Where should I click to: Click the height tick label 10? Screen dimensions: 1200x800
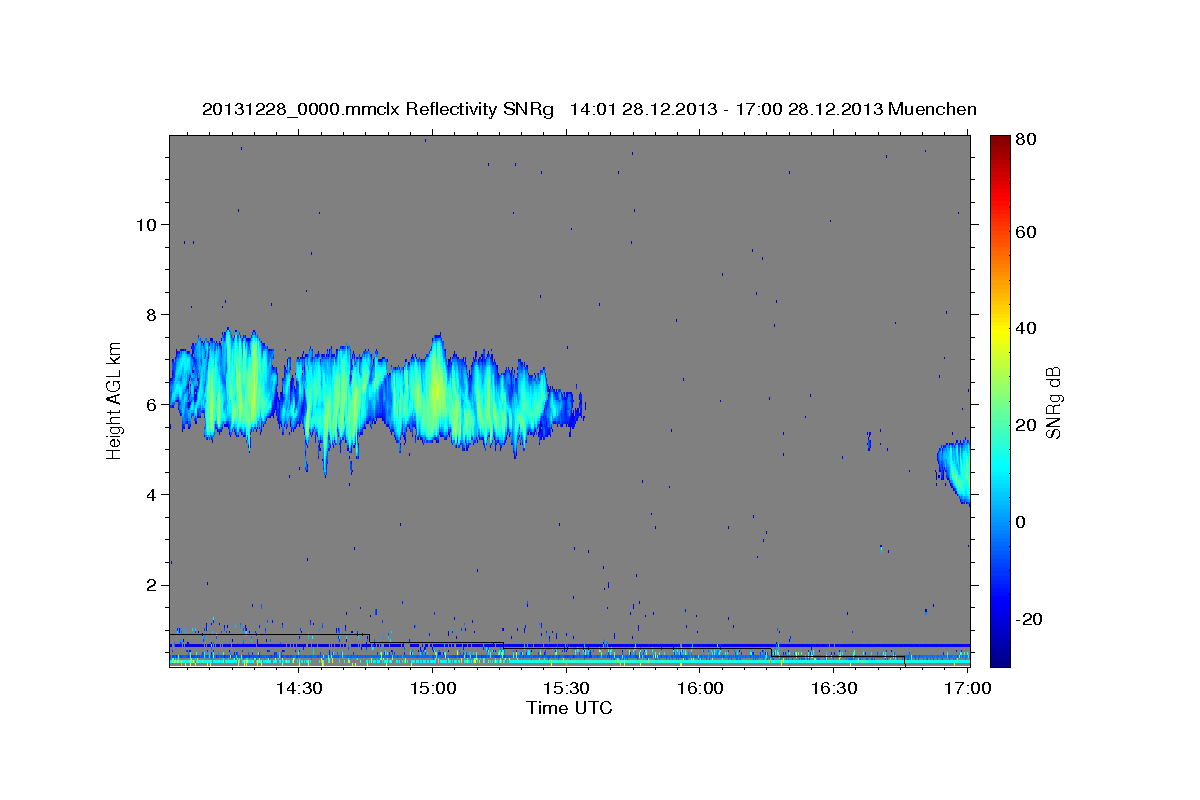[147, 224]
